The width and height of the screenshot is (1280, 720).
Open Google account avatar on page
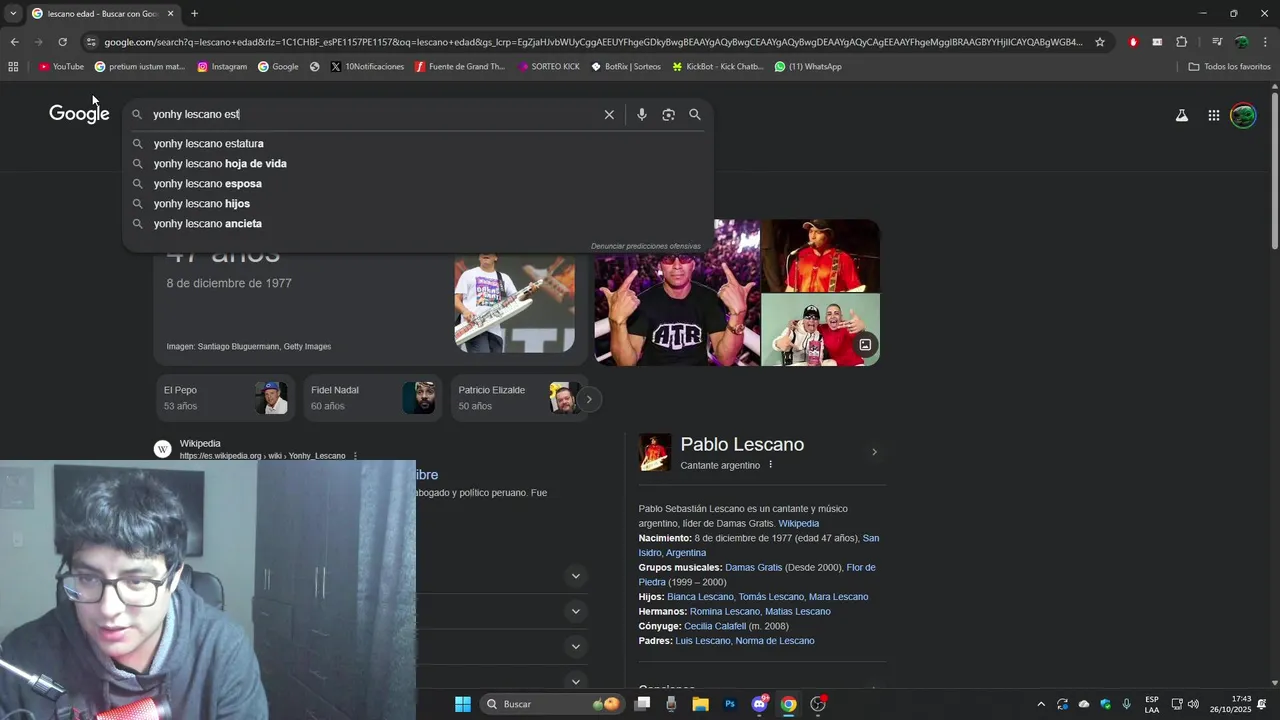tap(1243, 116)
